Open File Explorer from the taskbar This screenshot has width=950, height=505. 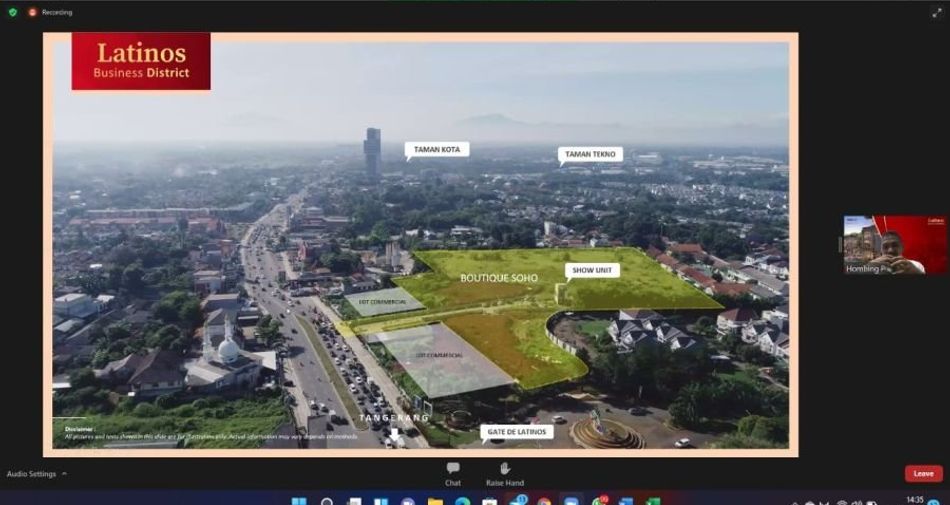435,501
